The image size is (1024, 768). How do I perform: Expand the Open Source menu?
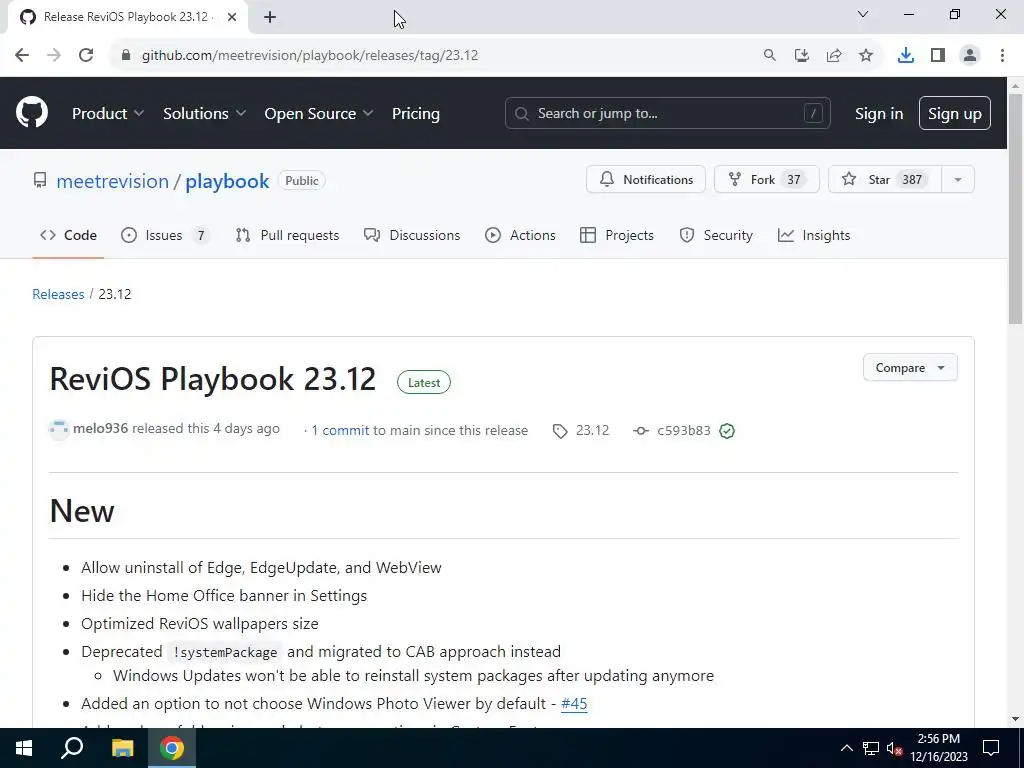[319, 114]
